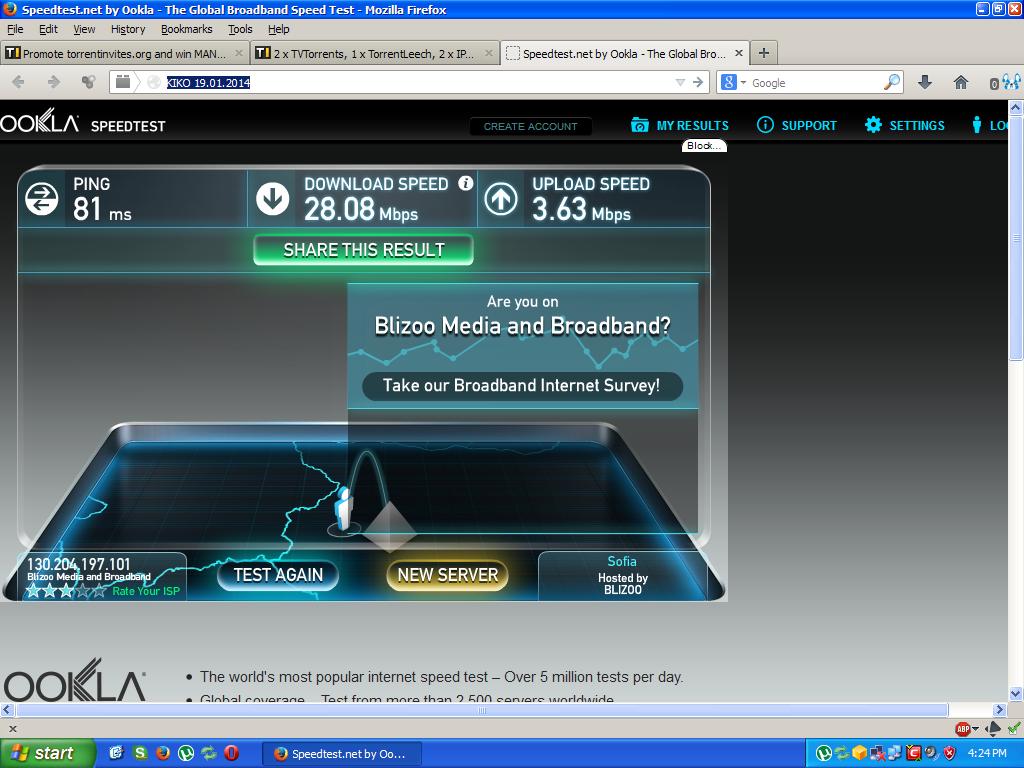The height and width of the screenshot is (768, 1024).
Task: Click the Support info circle icon
Action: coord(765,125)
